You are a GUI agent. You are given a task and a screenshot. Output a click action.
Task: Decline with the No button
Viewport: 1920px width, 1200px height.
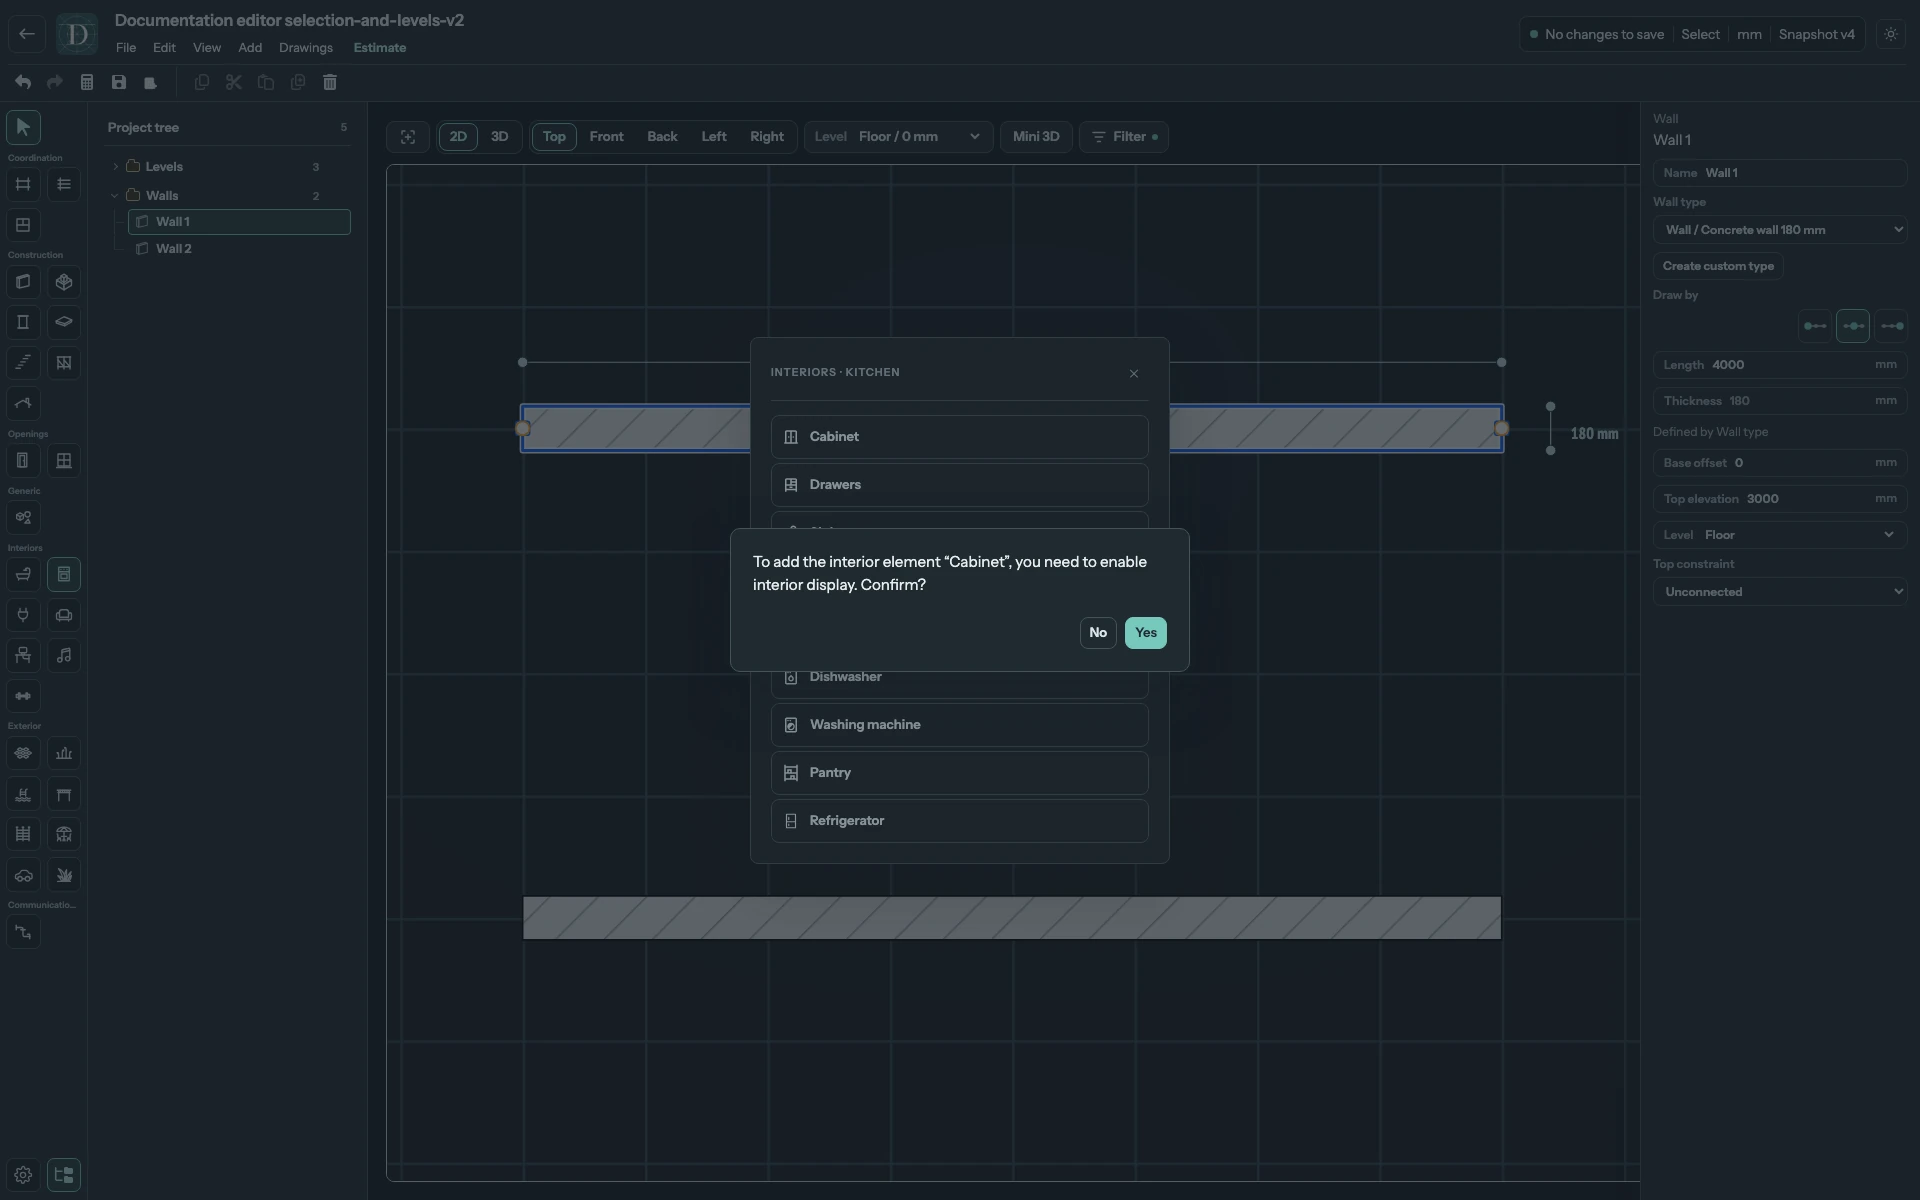coord(1098,633)
